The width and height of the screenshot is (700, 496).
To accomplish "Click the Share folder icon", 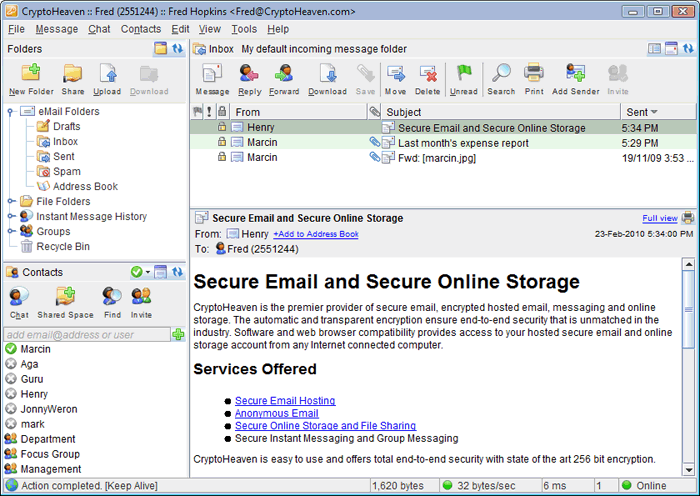I will (73, 74).
